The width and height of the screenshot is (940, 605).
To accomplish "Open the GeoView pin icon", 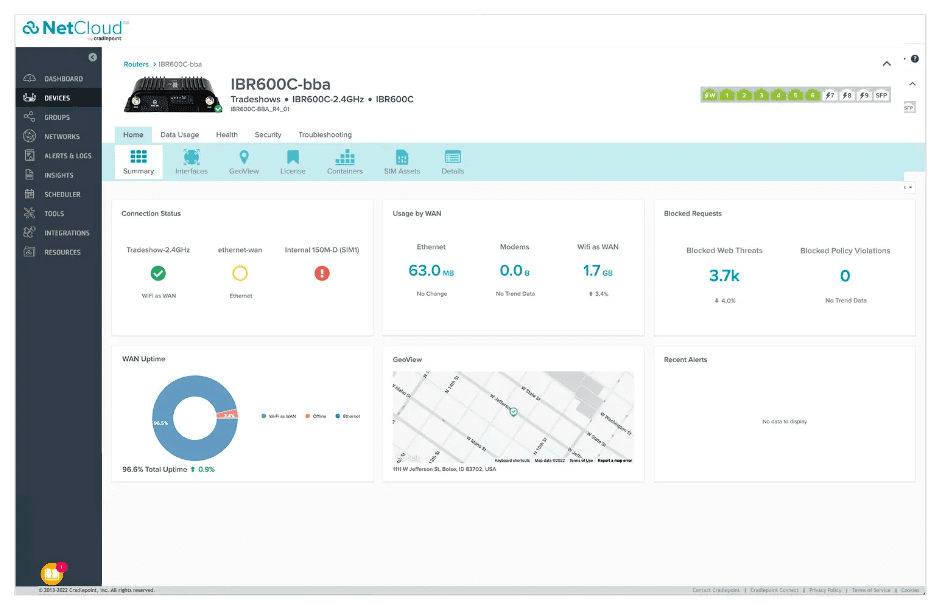I will click(x=244, y=157).
